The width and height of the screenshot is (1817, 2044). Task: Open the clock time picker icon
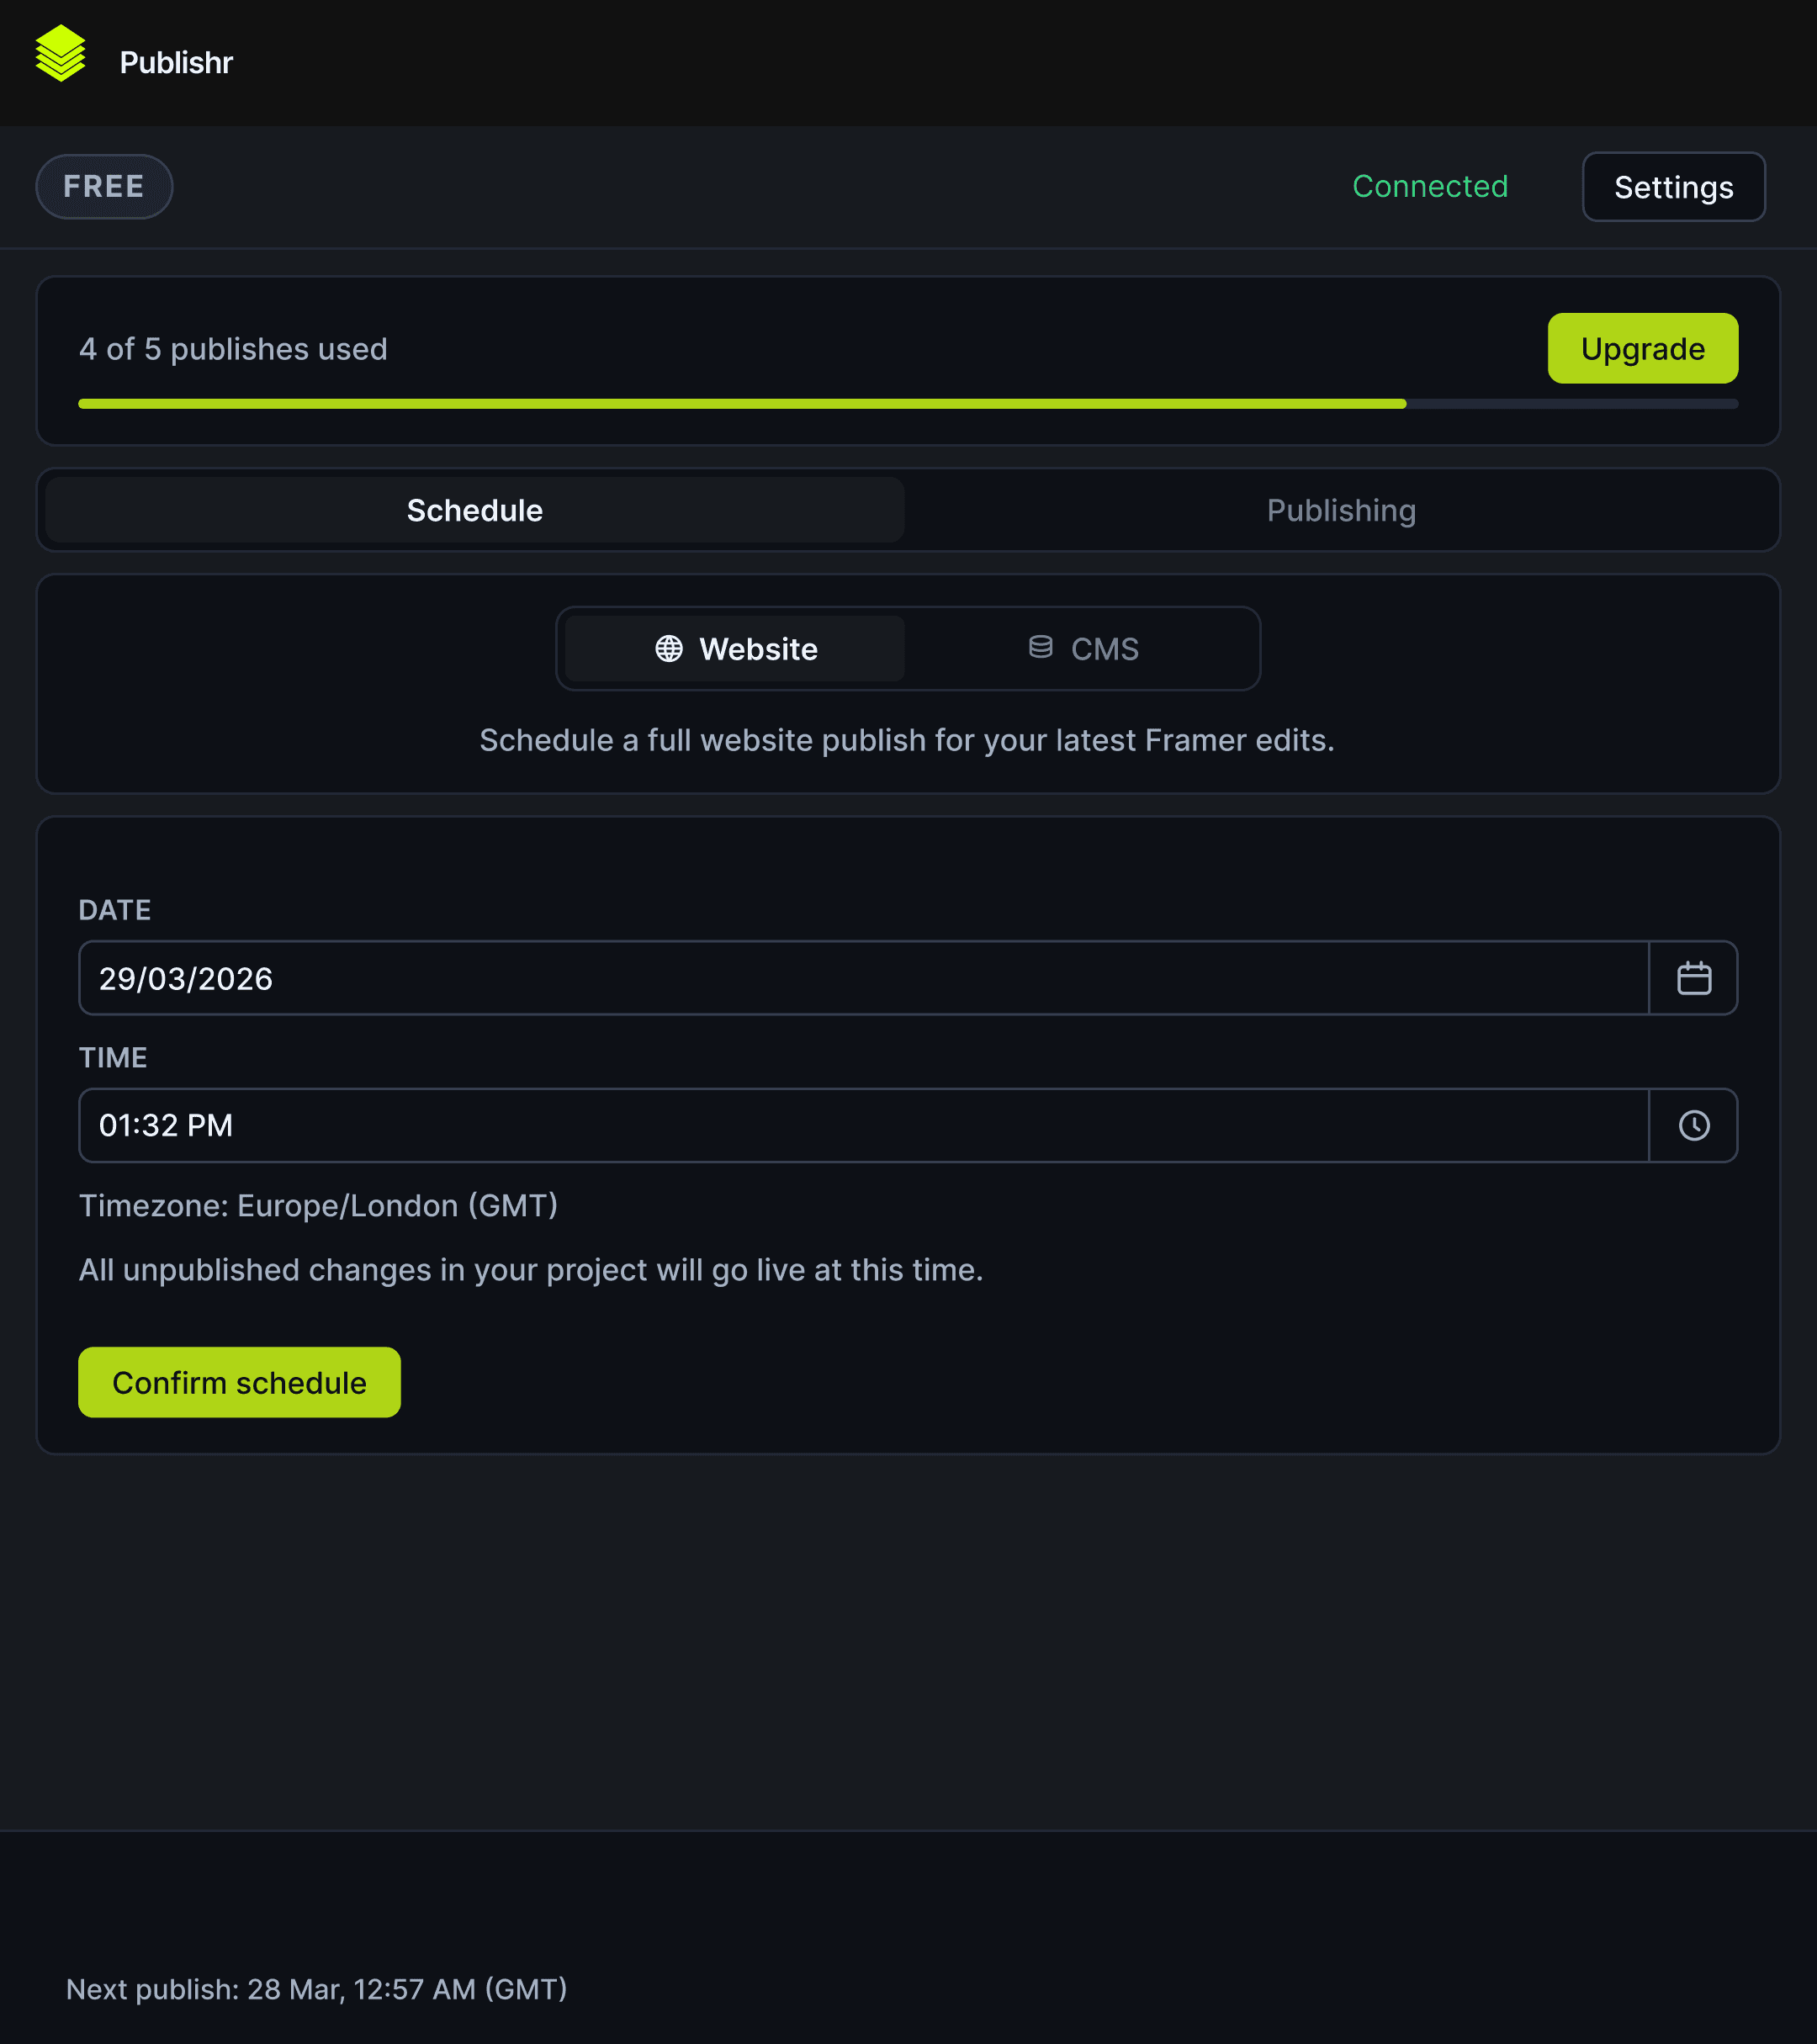click(x=1693, y=1125)
